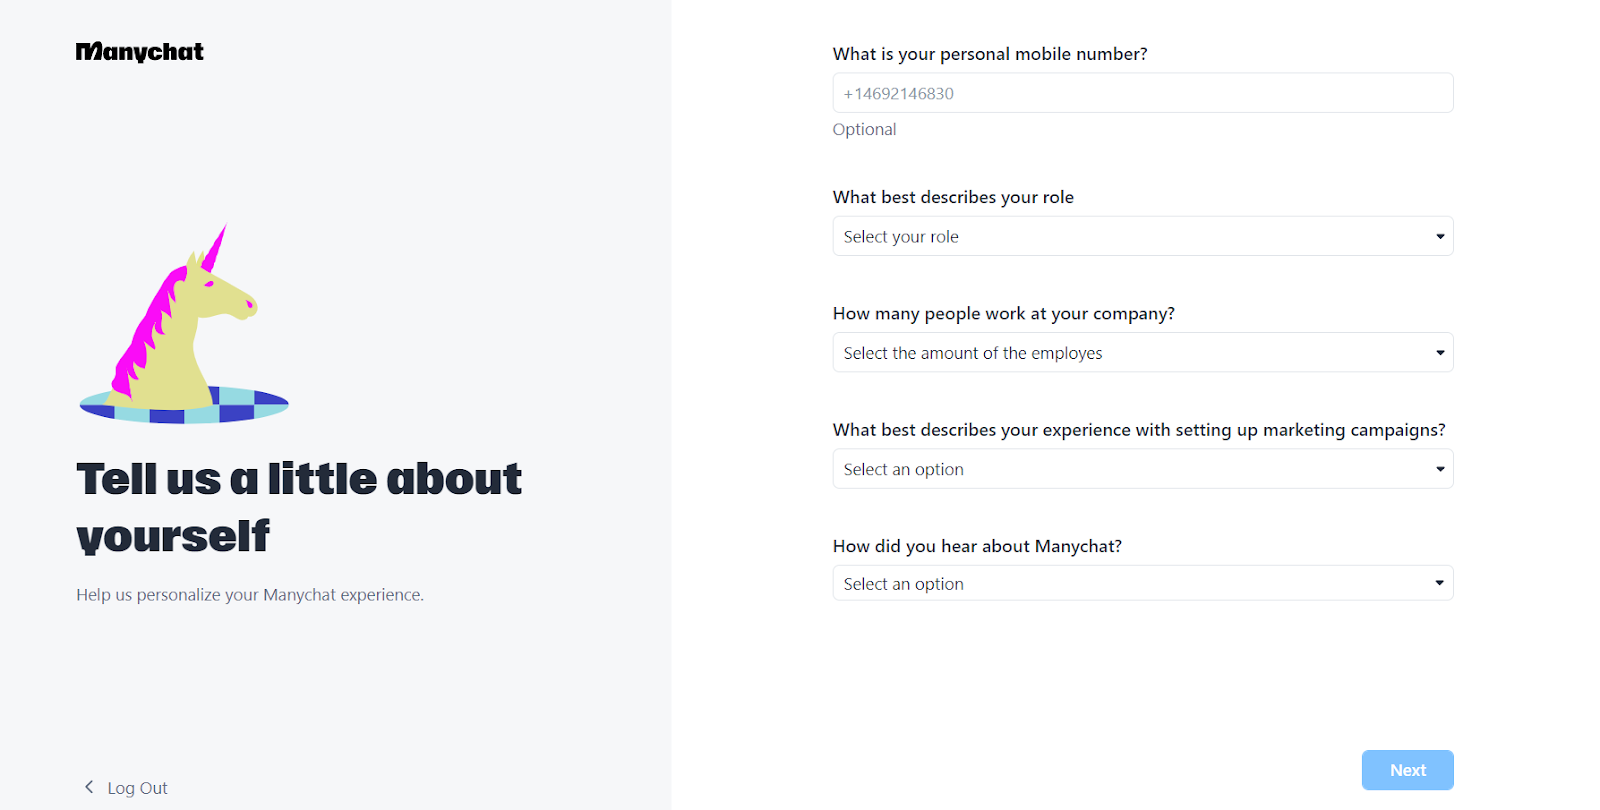
Task: Click the Log Out link
Action: tap(137, 788)
